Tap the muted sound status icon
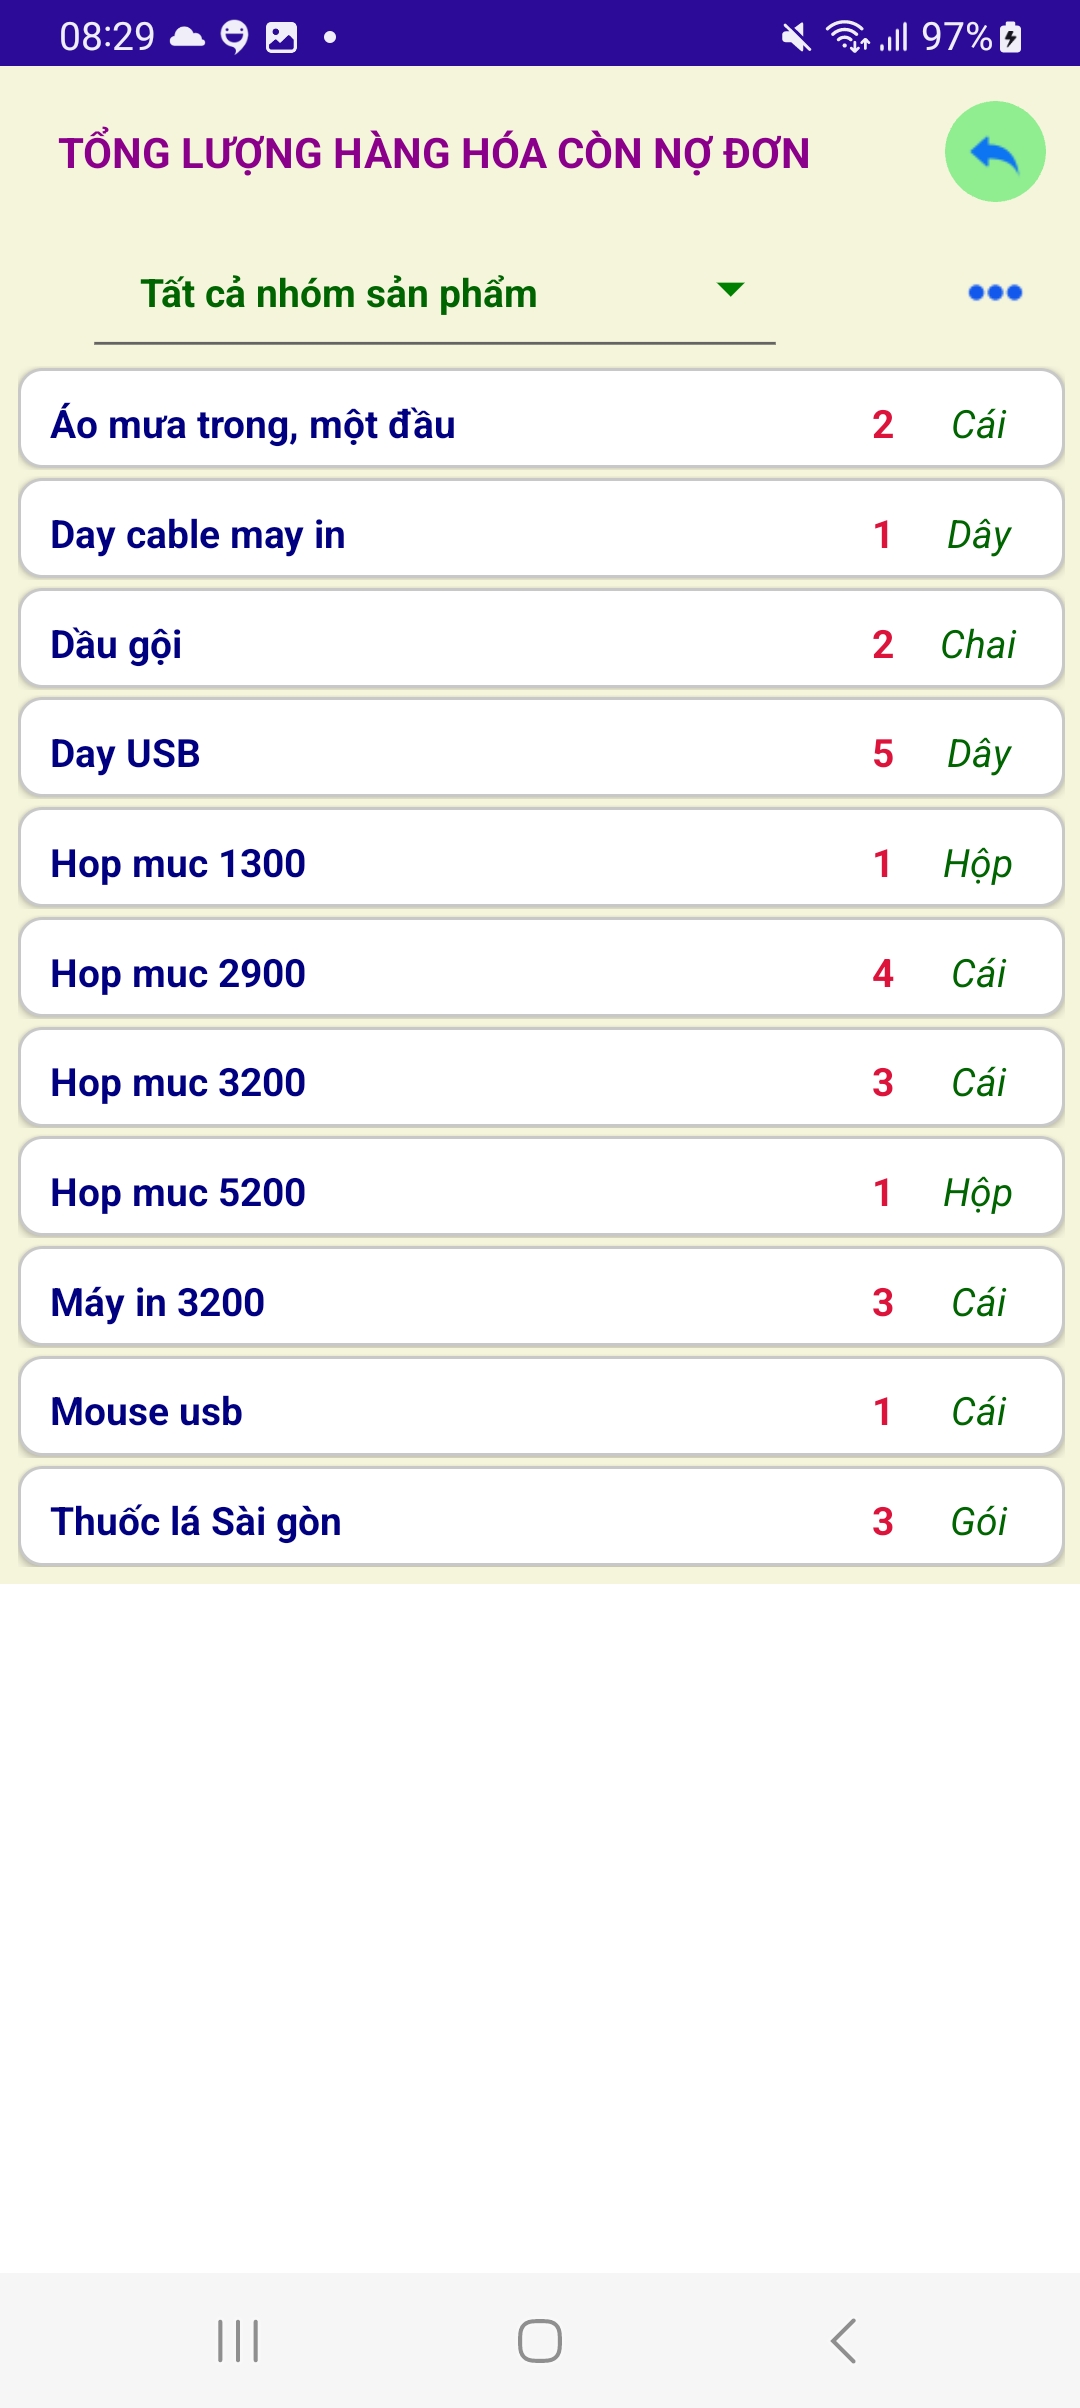Viewport: 1080px width, 2408px height. point(796,38)
